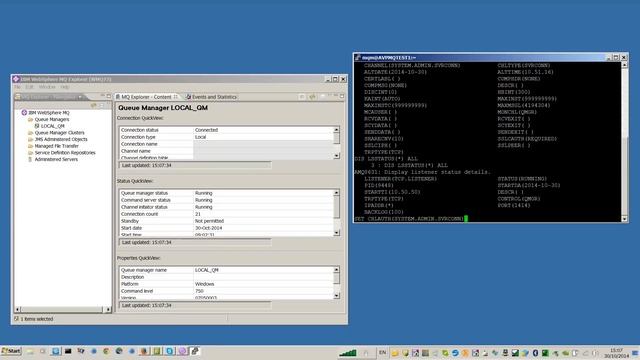Click the EN language indicator in taskbar
Screen dimensions: 640x360
382,352
